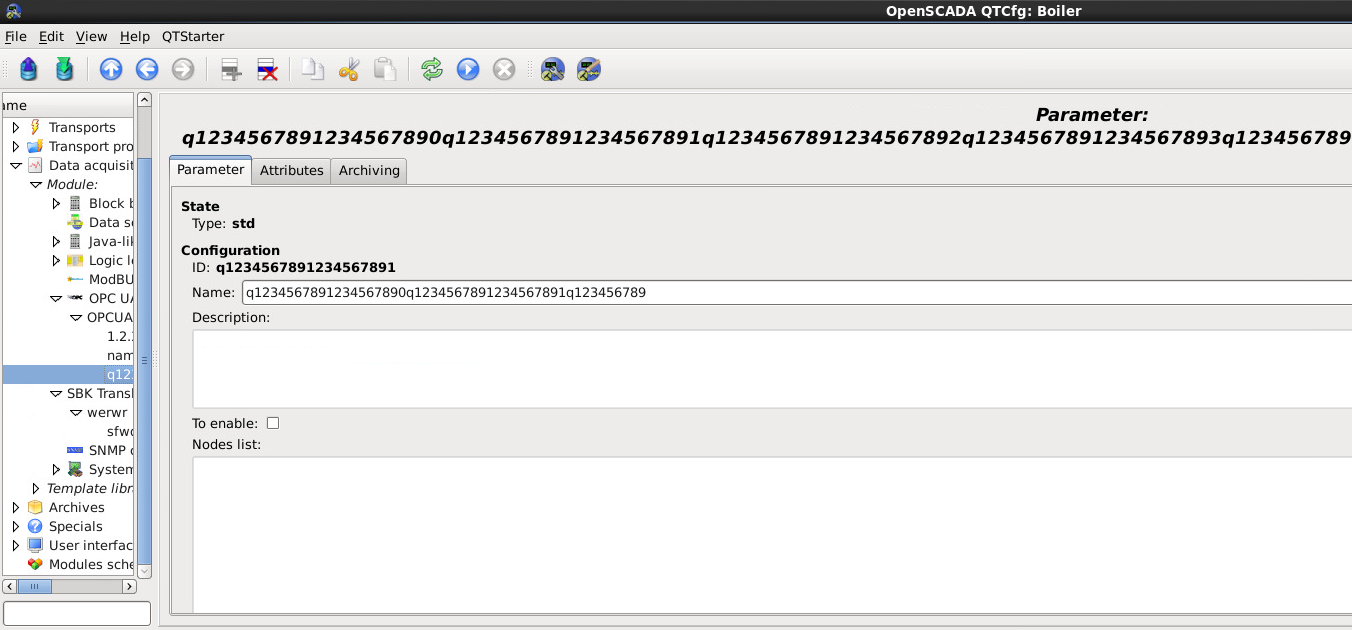The height and width of the screenshot is (630, 1352).
Task: Refresh the page with green arrows icon
Action: point(432,69)
